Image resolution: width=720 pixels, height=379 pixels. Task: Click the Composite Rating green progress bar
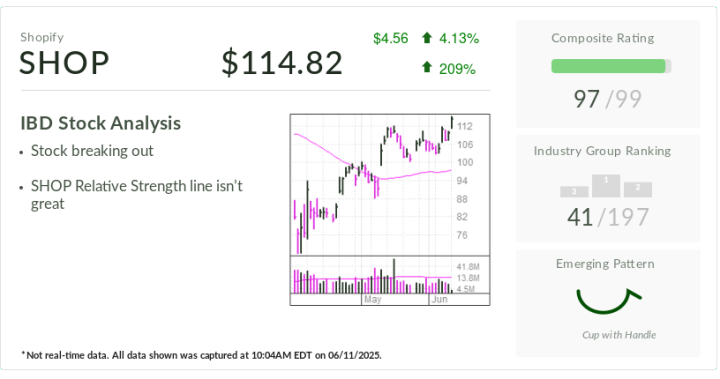point(611,66)
